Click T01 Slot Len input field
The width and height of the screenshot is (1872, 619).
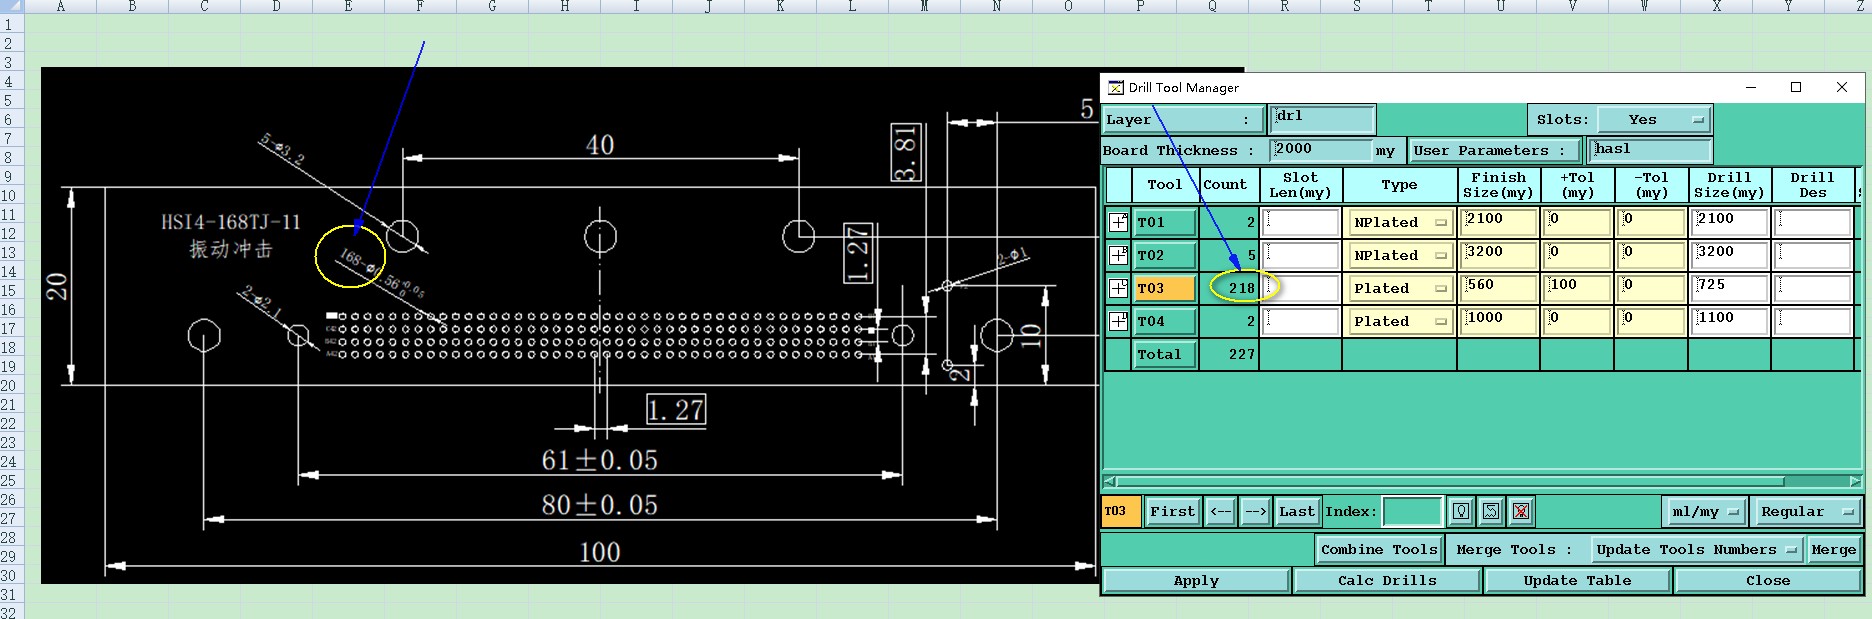click(1301, 222)
